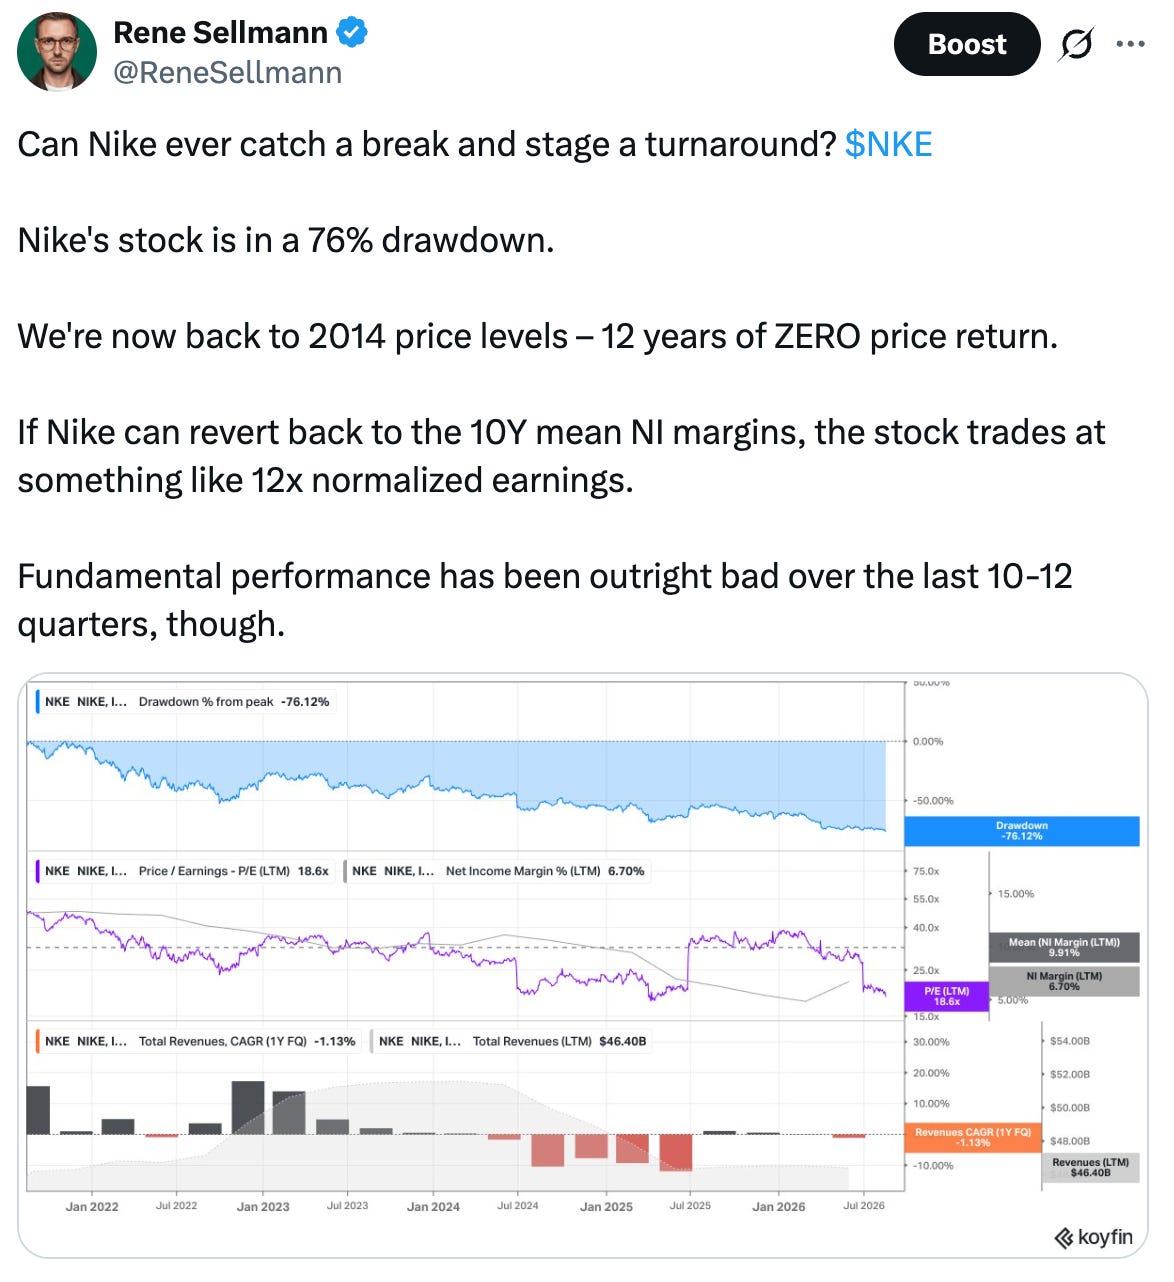1174x1282 pixels.
Task: Click the blue verified badge
Action: (351, 33)
